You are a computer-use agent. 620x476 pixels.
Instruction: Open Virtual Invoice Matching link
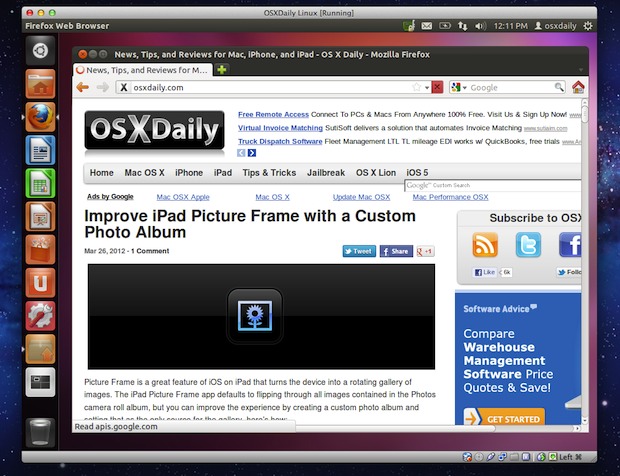[x=280, y=128]
